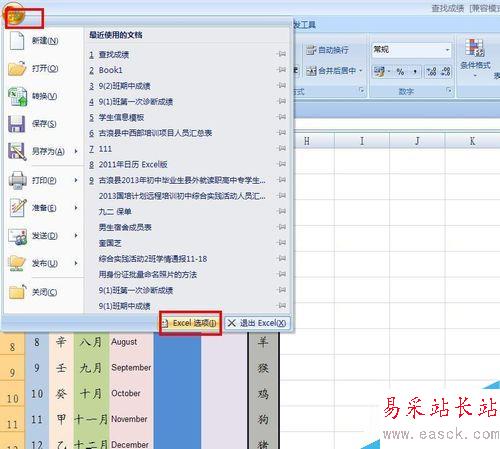Pin the 男生宿舍成员表 document

282,227
